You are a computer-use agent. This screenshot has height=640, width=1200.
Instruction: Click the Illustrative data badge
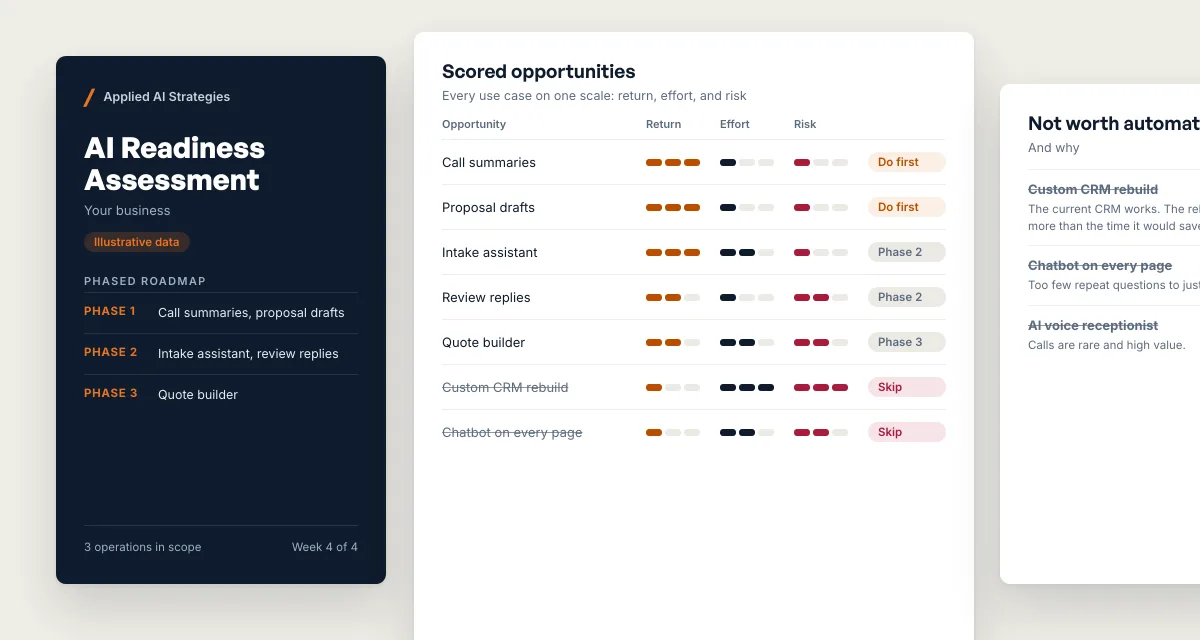tap(137, 242)
